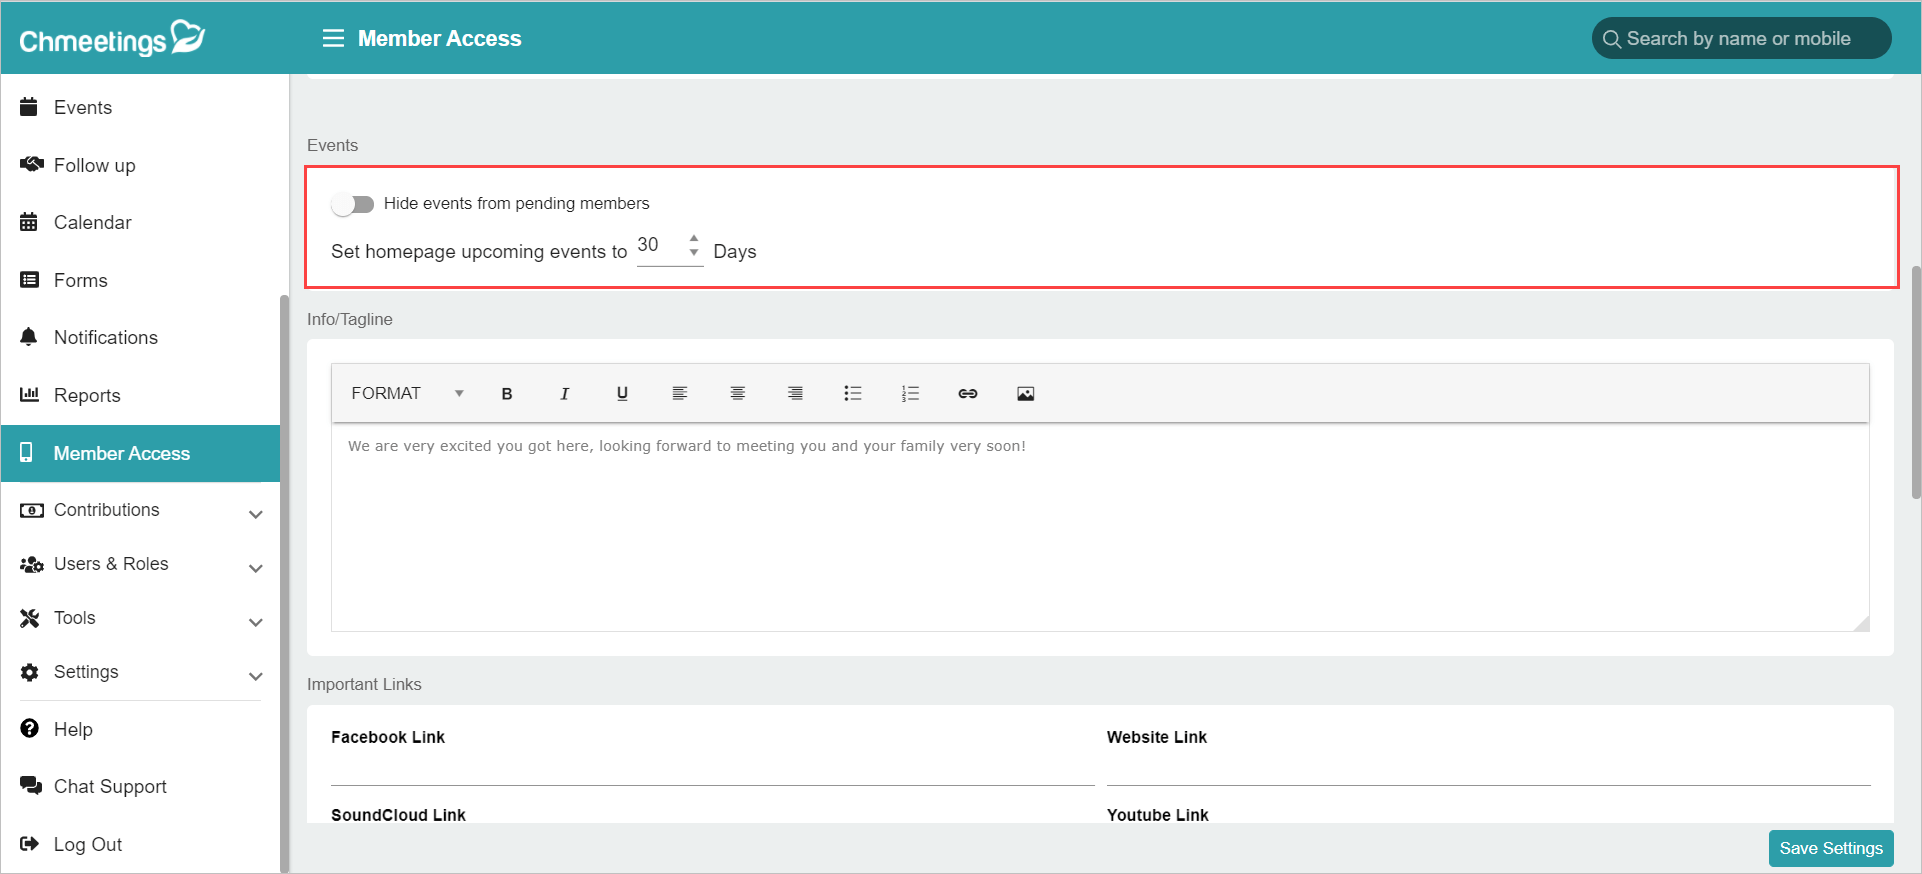
Task: Insert bulleted list in editor
Action: coord(853,394)
